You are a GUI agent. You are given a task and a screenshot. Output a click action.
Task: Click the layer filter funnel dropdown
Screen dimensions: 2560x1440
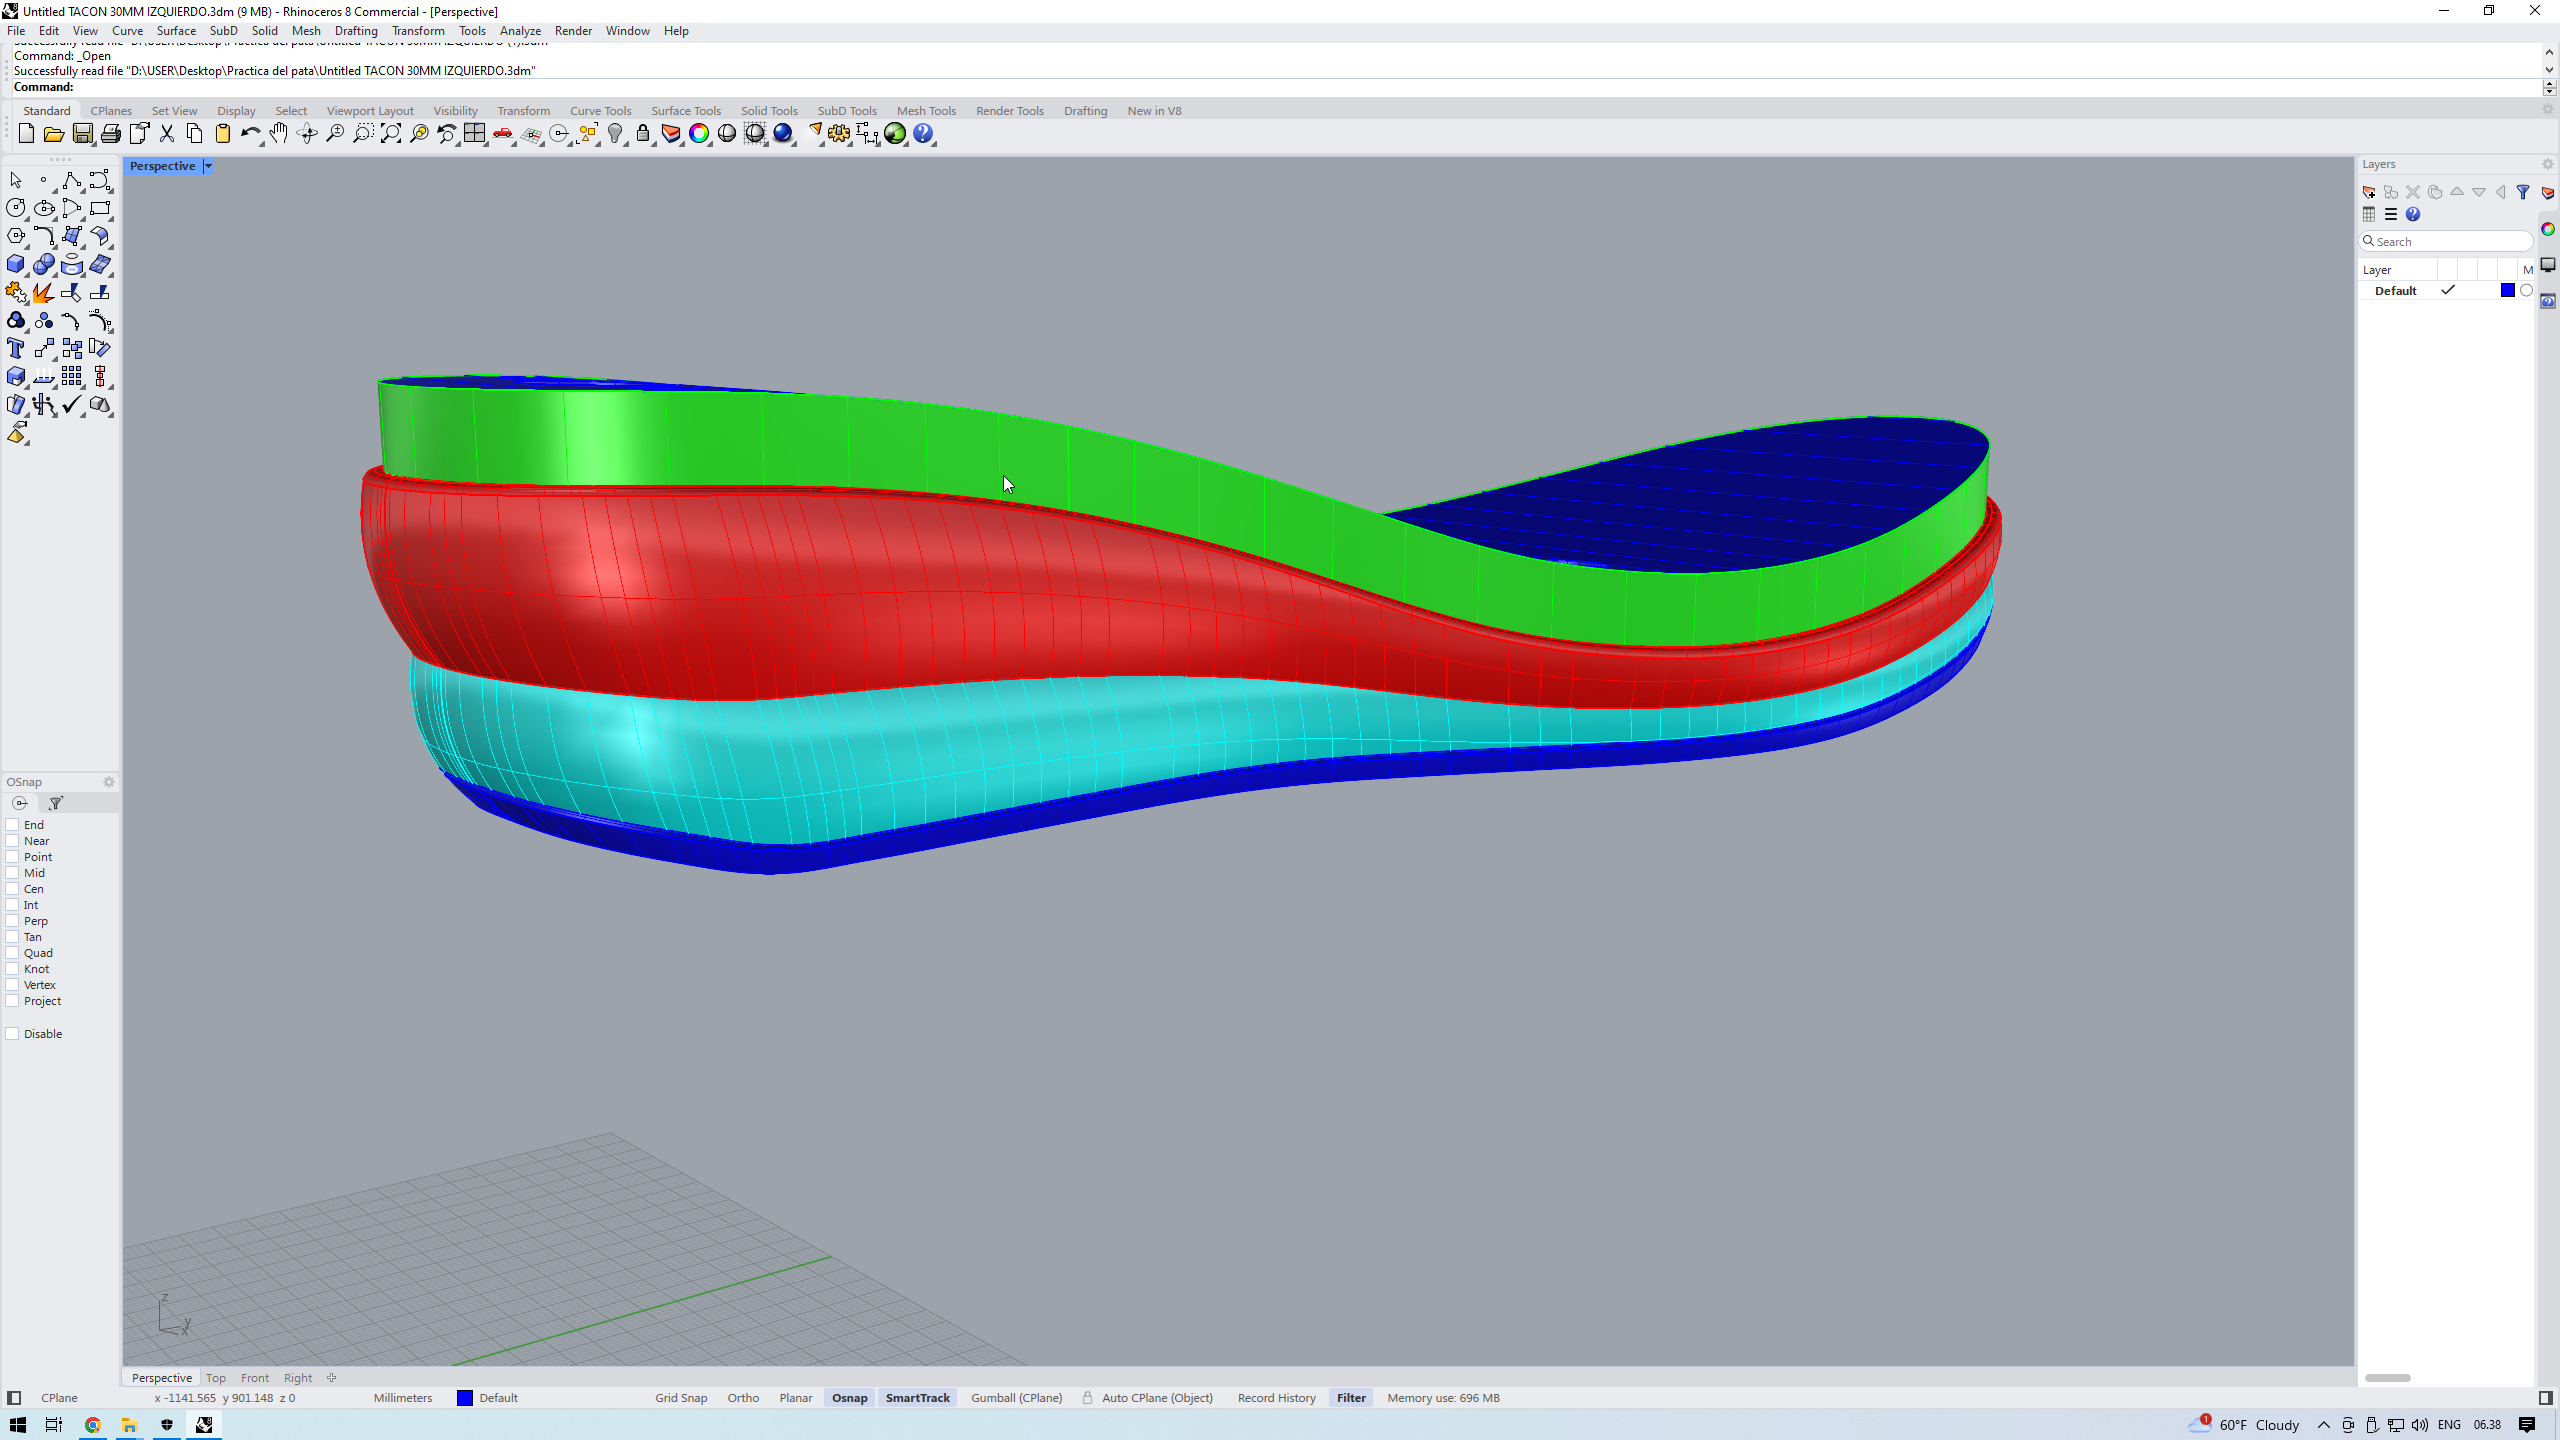point(2523,192)
